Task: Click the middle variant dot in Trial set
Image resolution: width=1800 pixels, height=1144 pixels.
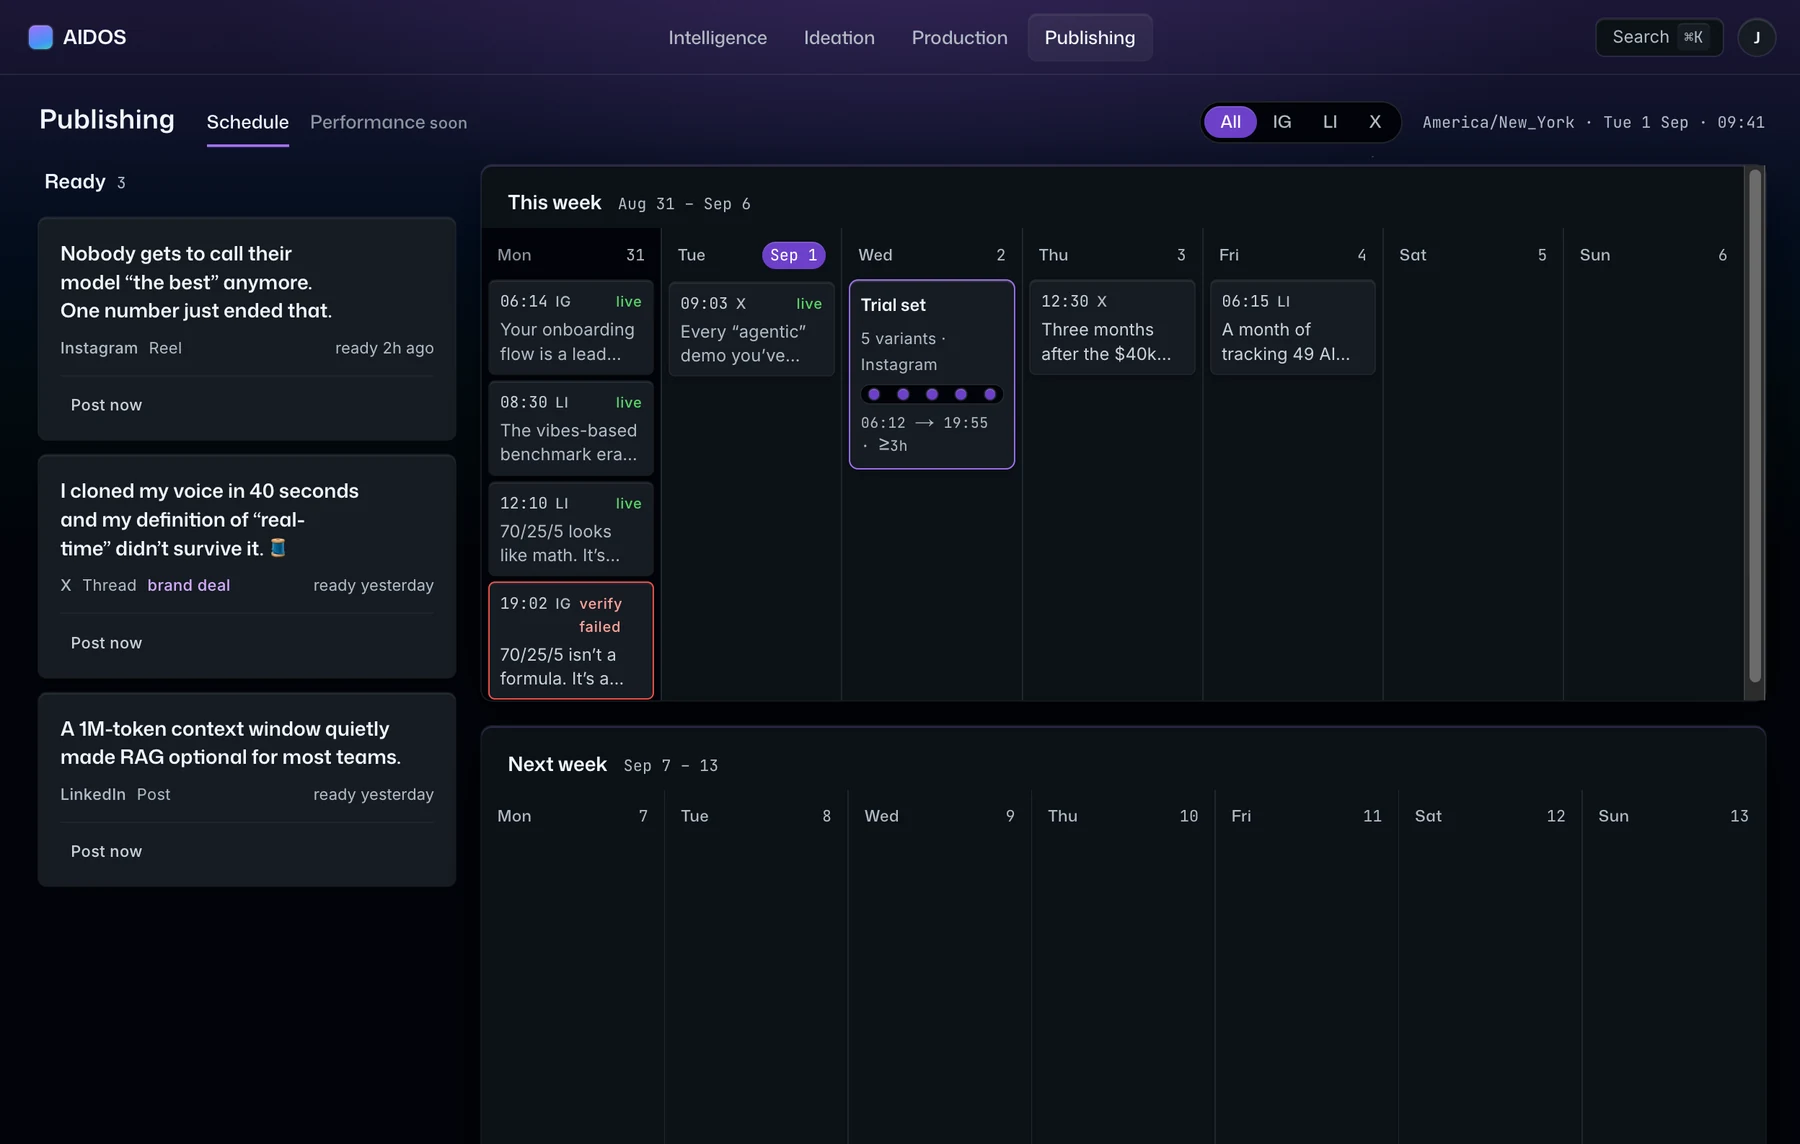Action: tap(932, 394)
